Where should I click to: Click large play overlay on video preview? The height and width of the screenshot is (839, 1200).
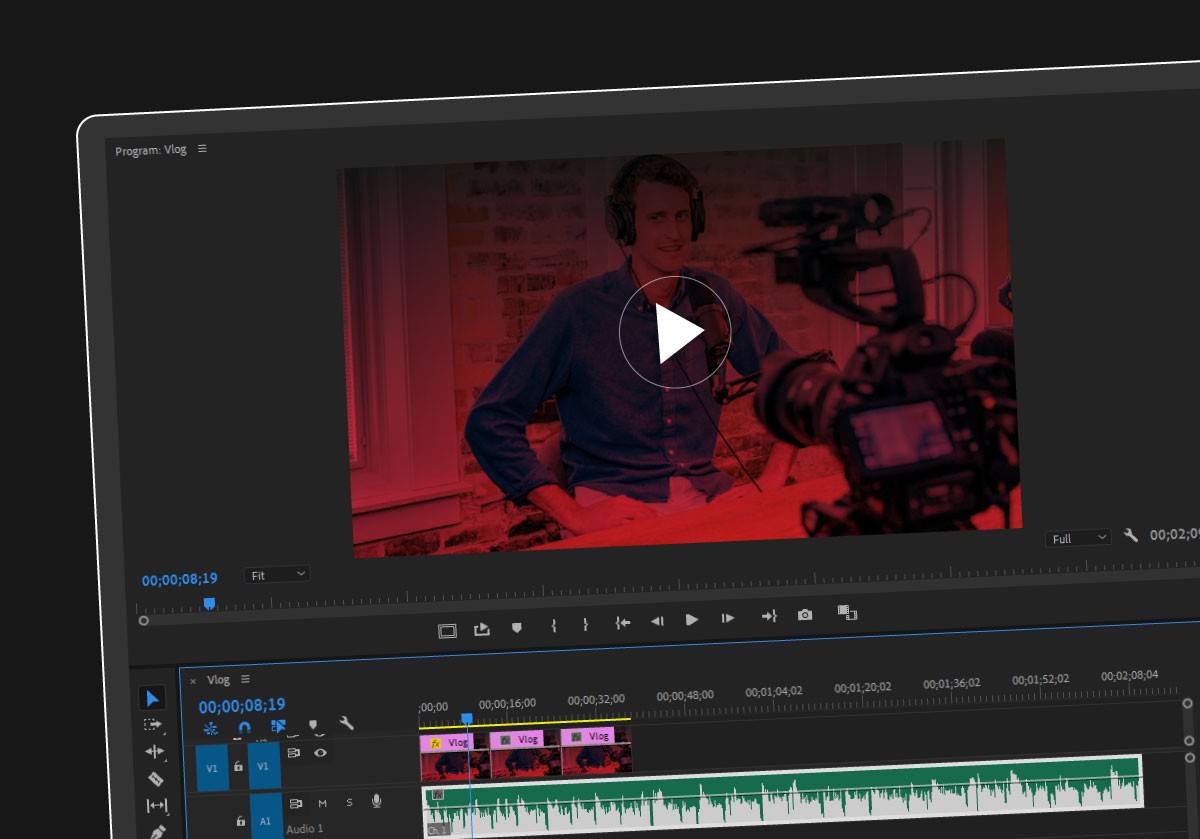pyautogui.click(x=676, y=332)
